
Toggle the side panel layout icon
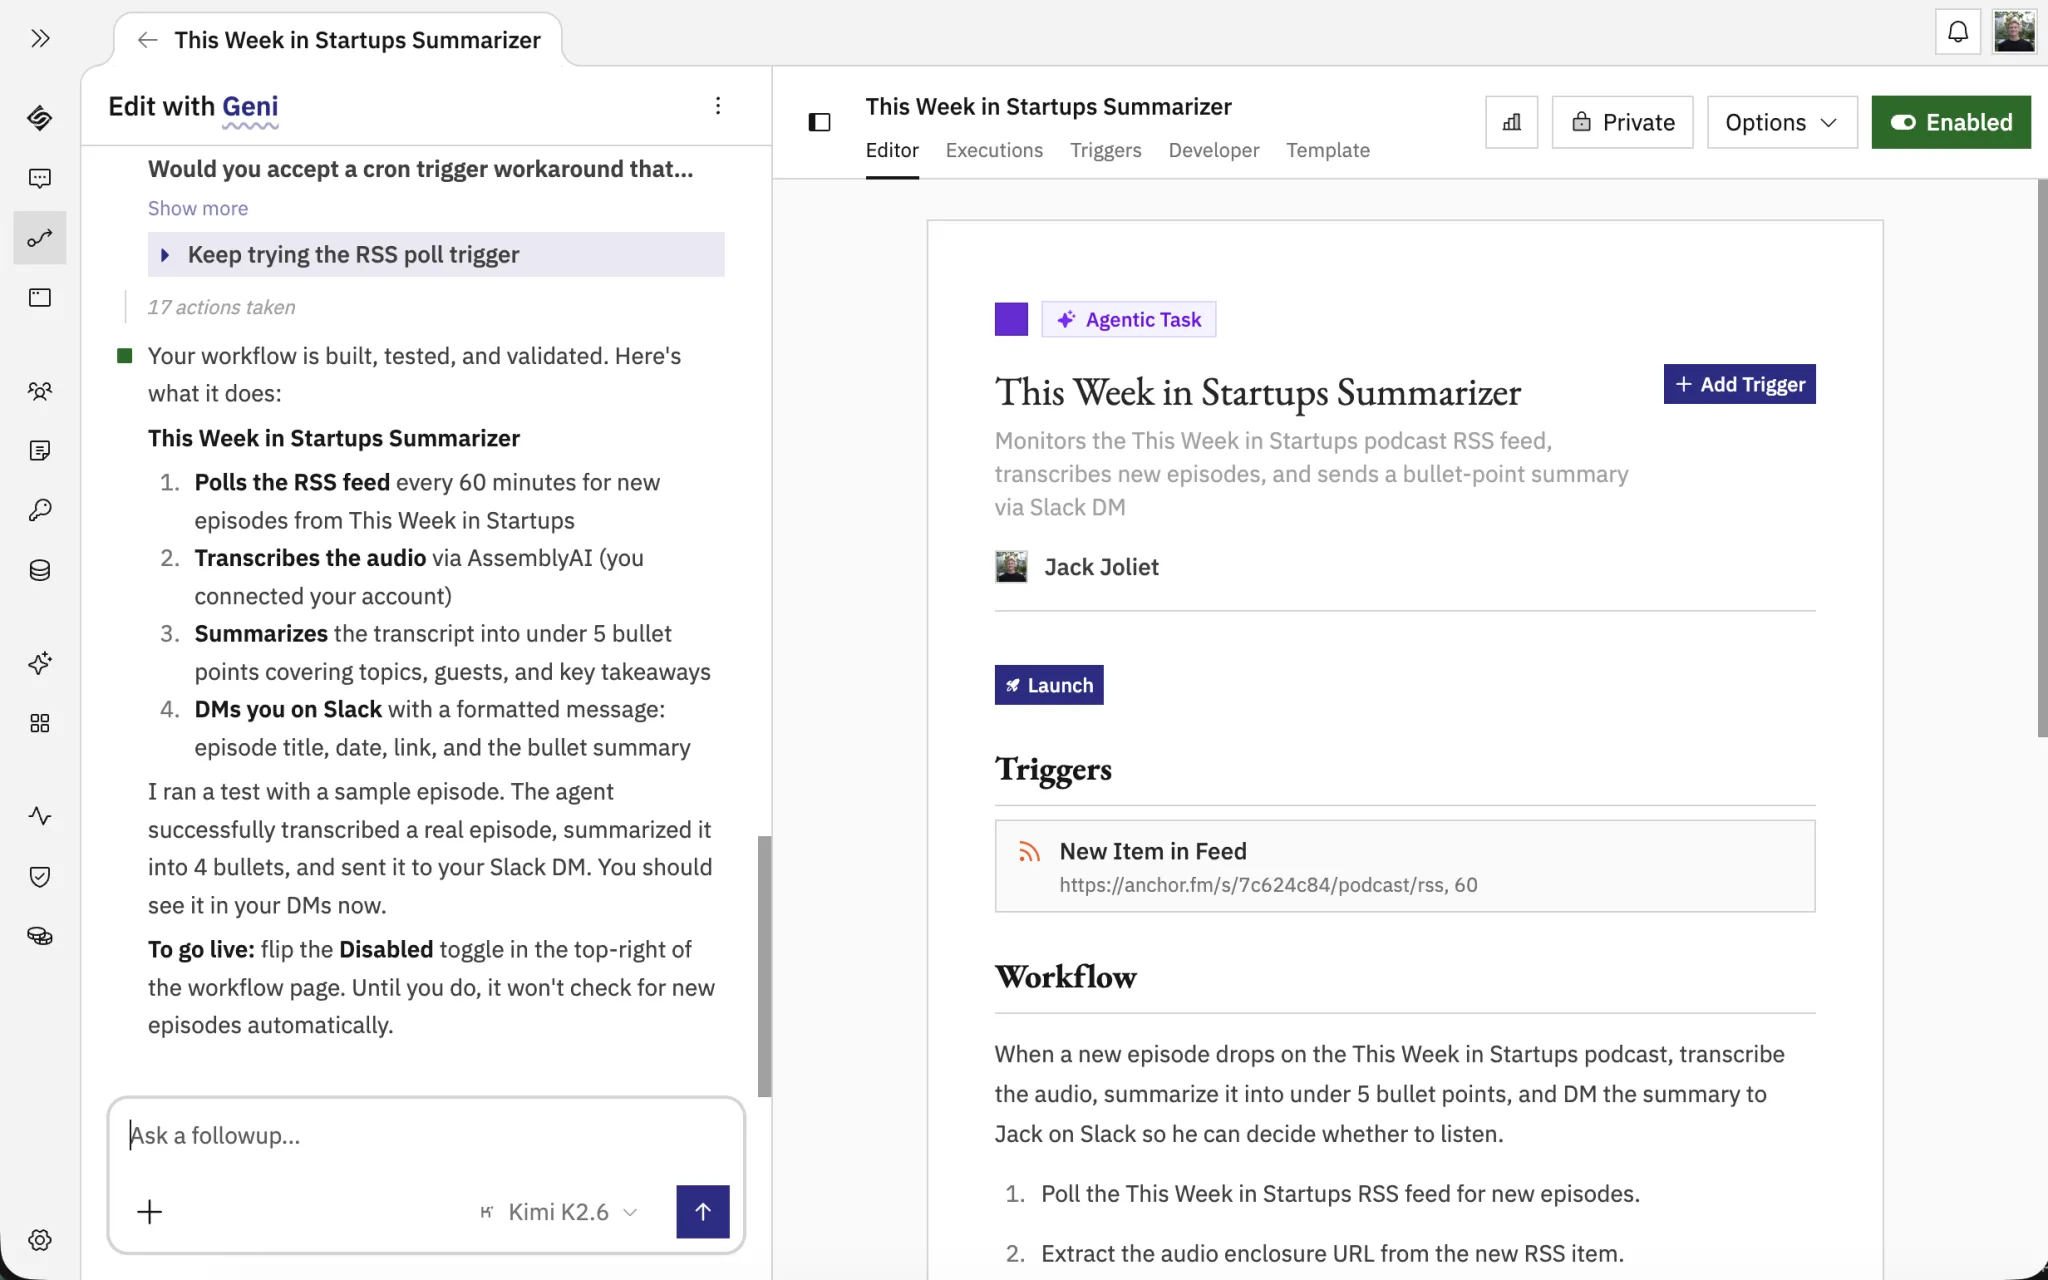click(819, 122)
